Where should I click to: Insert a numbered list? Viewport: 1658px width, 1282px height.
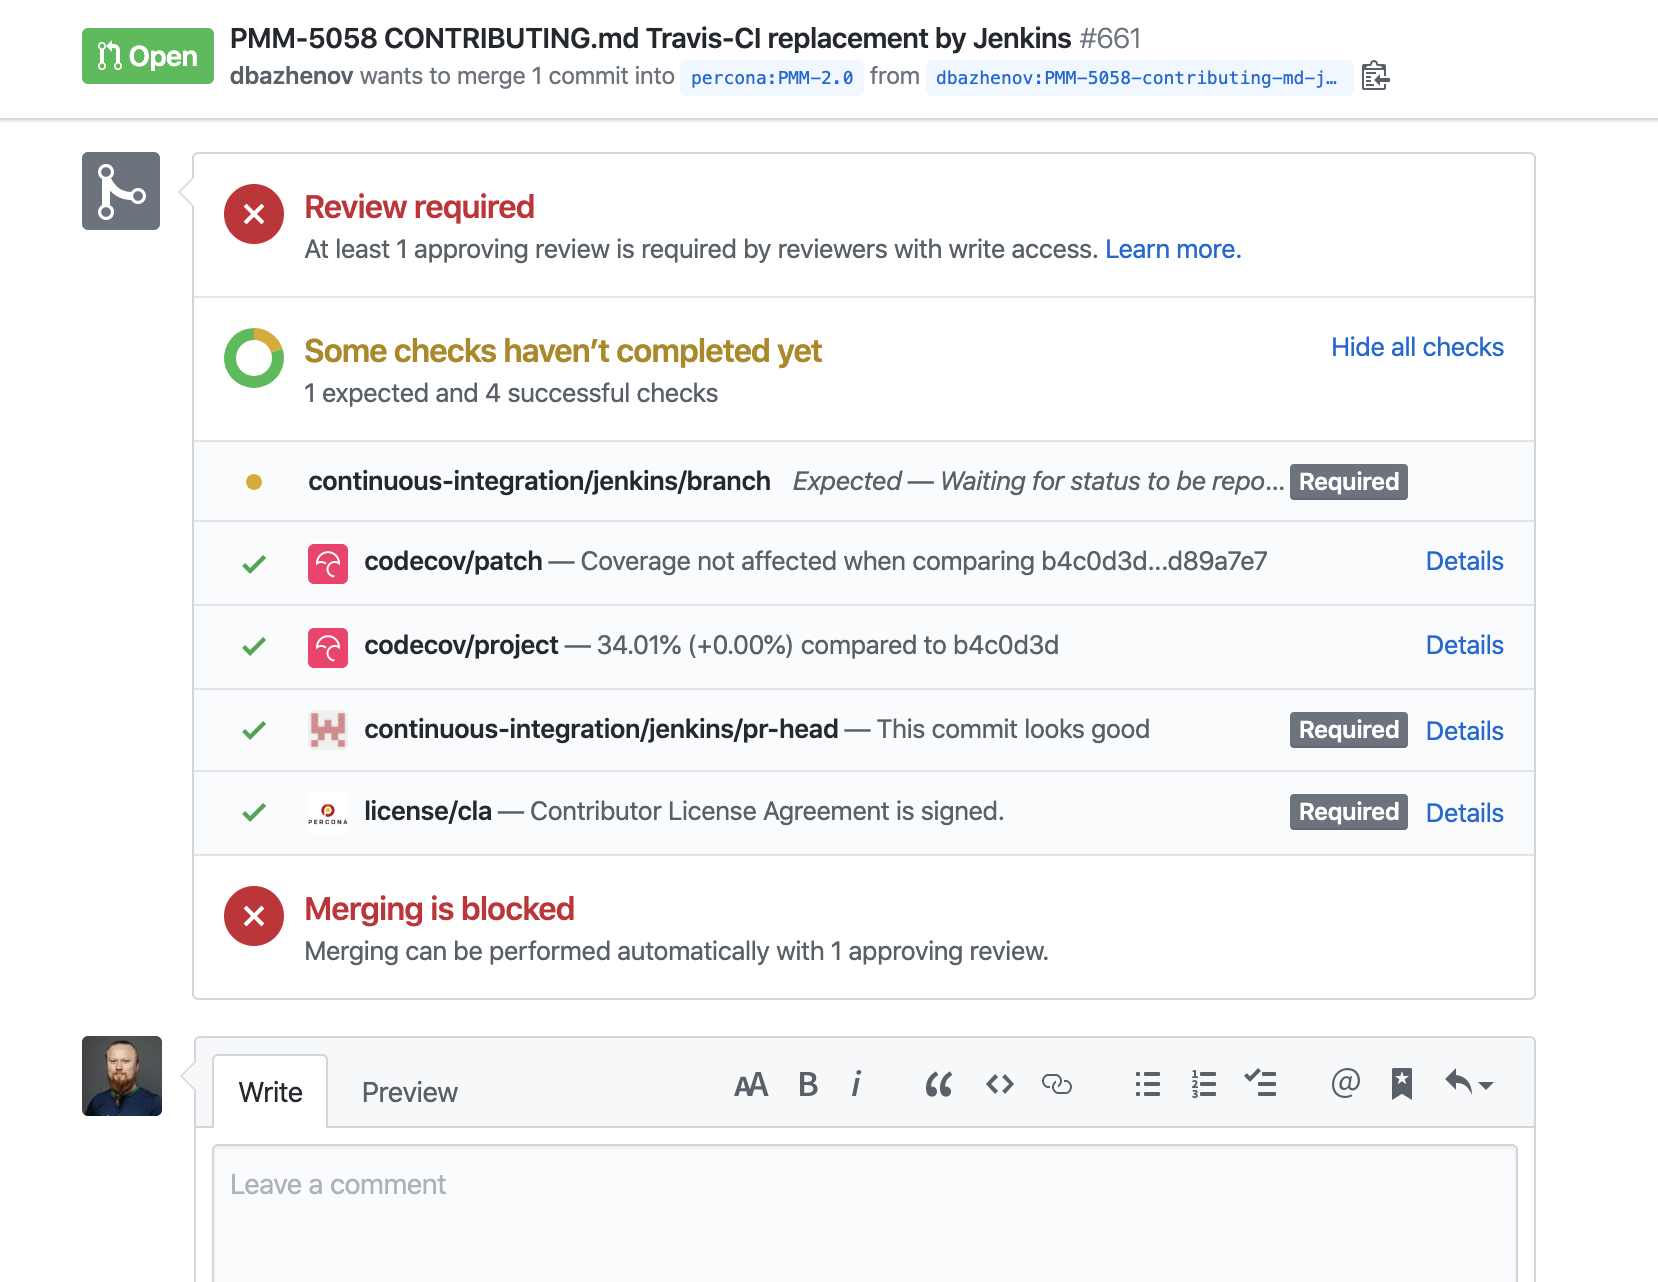(1204, 1084)
